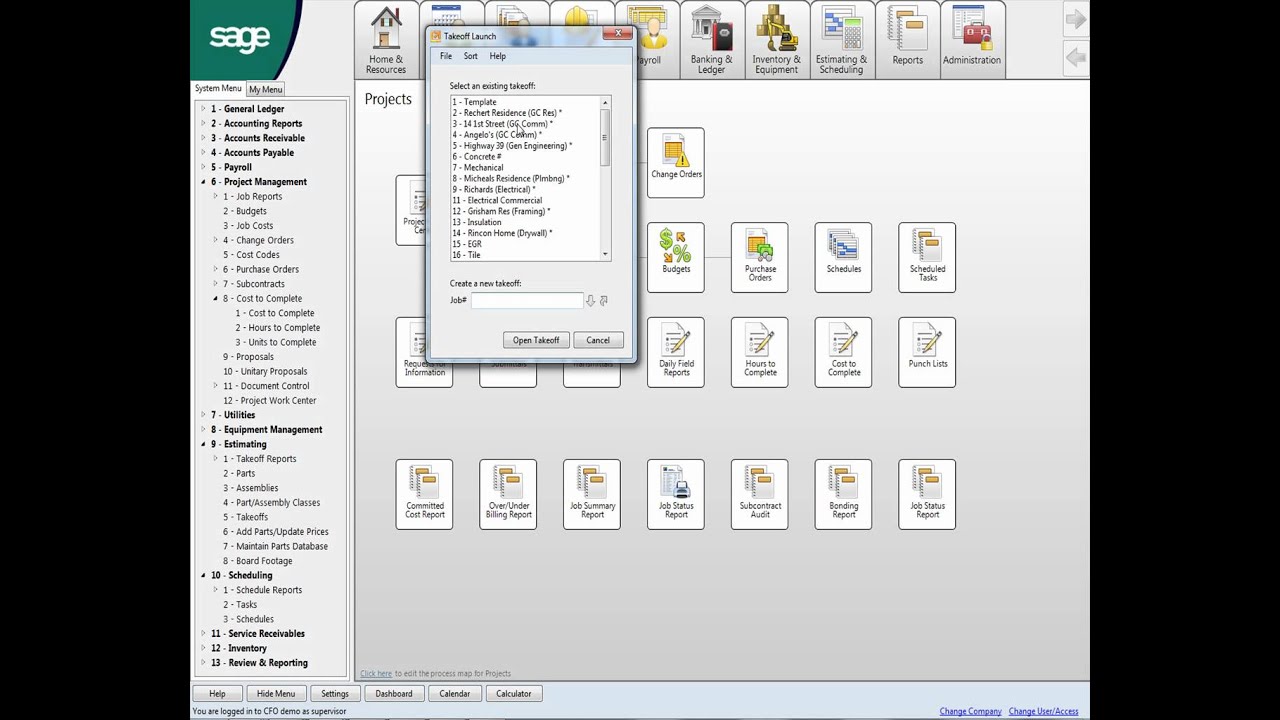The height and width of the screenshot is (720, 1280).
Task: Open Estimating & Scheduling toolbar icon
Action: click(x=841, y=40)
